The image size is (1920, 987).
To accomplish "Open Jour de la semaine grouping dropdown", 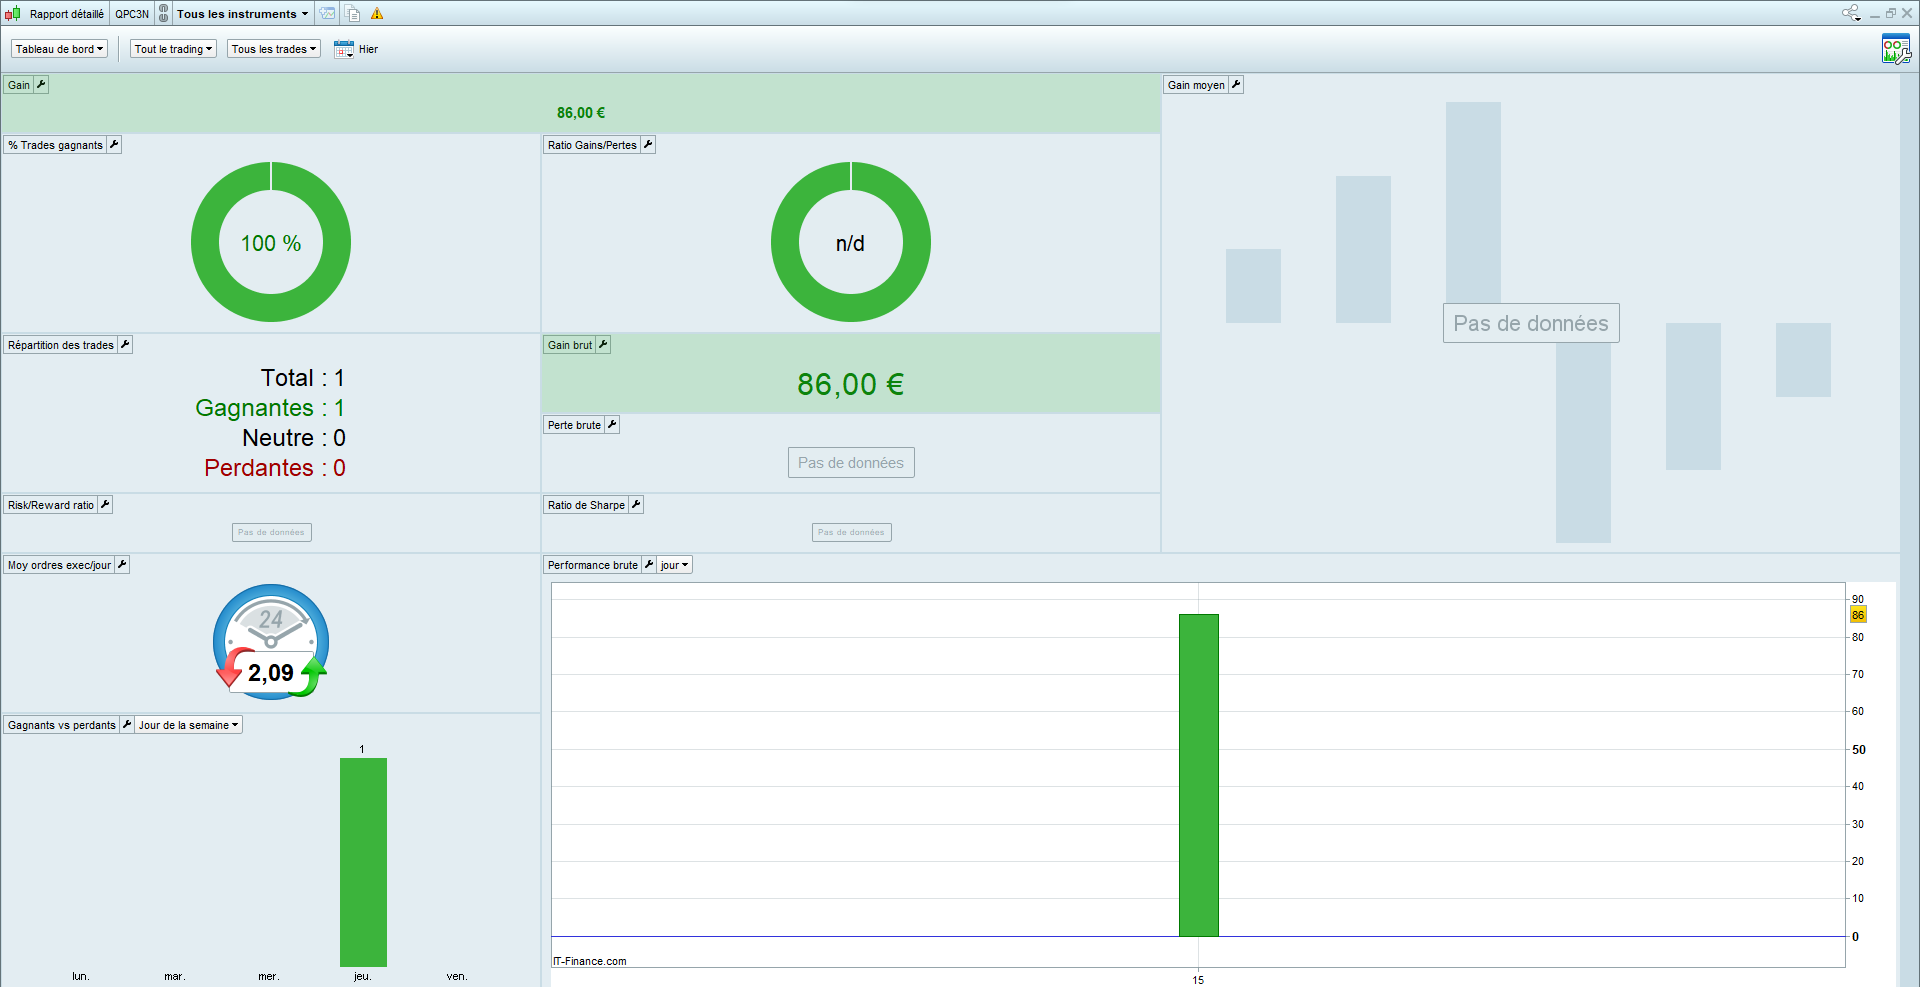I will click(x=189, y=725).
